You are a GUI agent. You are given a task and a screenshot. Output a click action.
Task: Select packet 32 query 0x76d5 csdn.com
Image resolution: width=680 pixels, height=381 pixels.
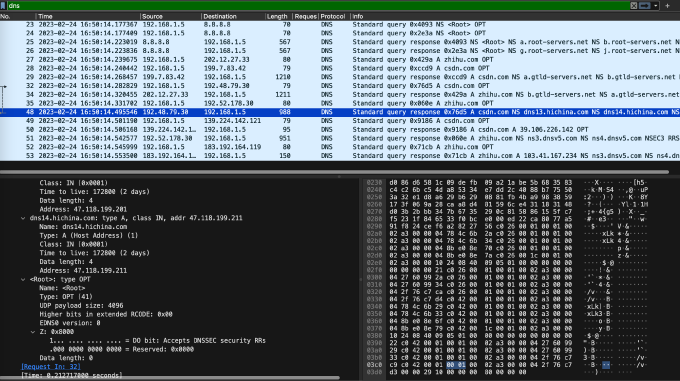[x=340, y=86]
